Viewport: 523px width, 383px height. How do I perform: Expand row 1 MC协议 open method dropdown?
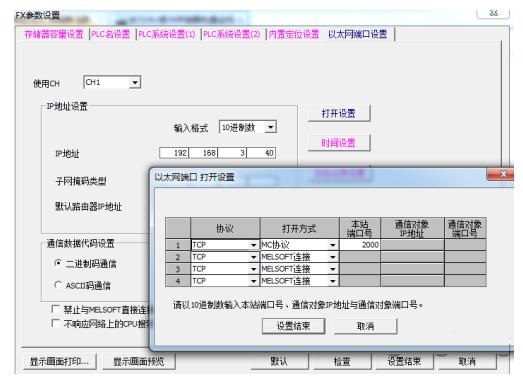(333, 245)
